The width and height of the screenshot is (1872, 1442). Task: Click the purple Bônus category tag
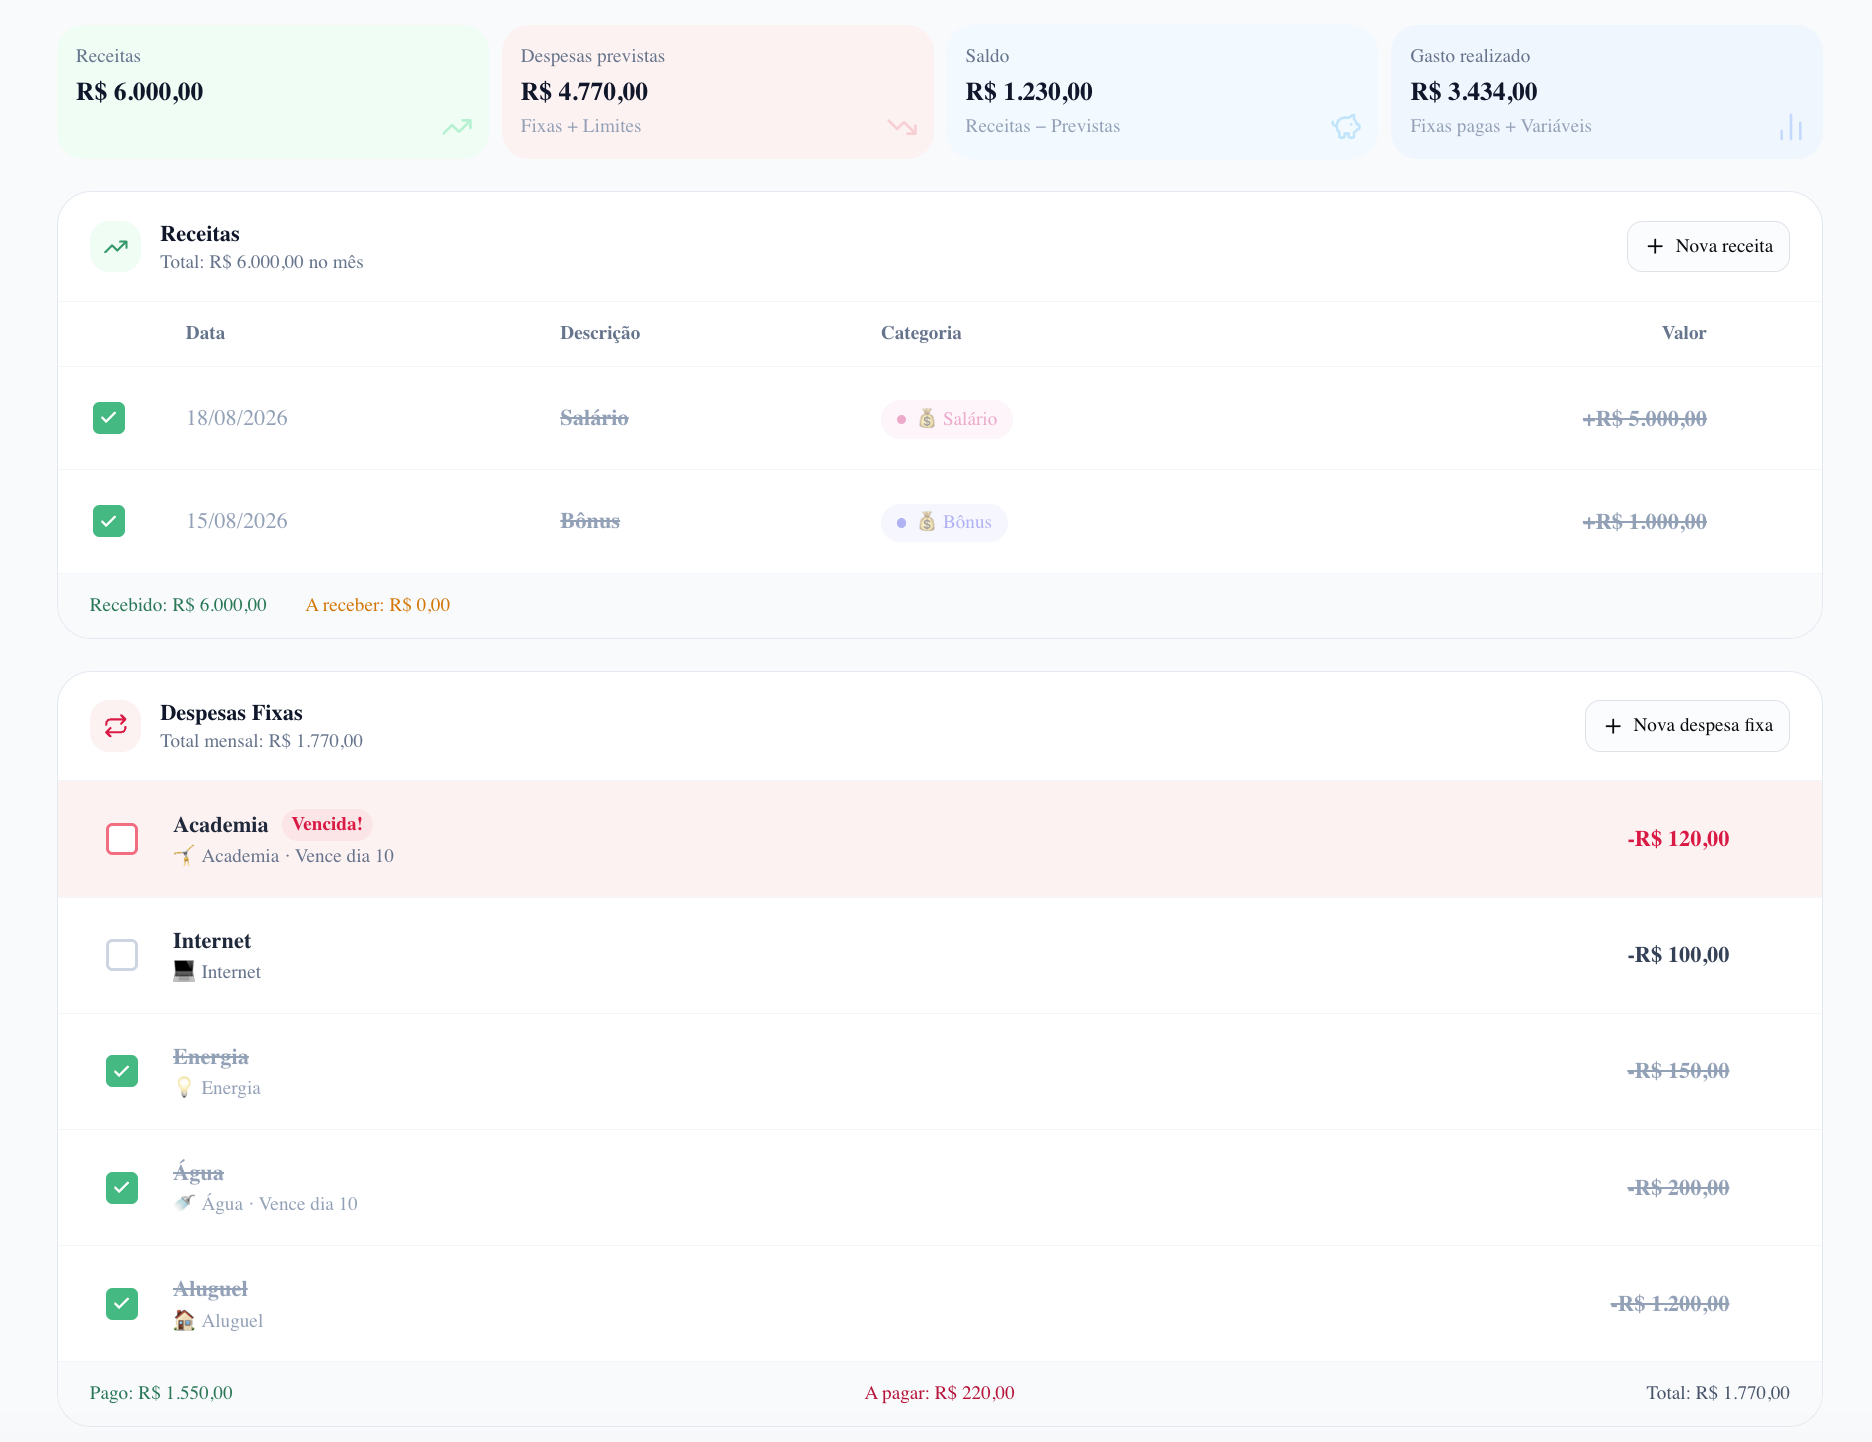944,522
